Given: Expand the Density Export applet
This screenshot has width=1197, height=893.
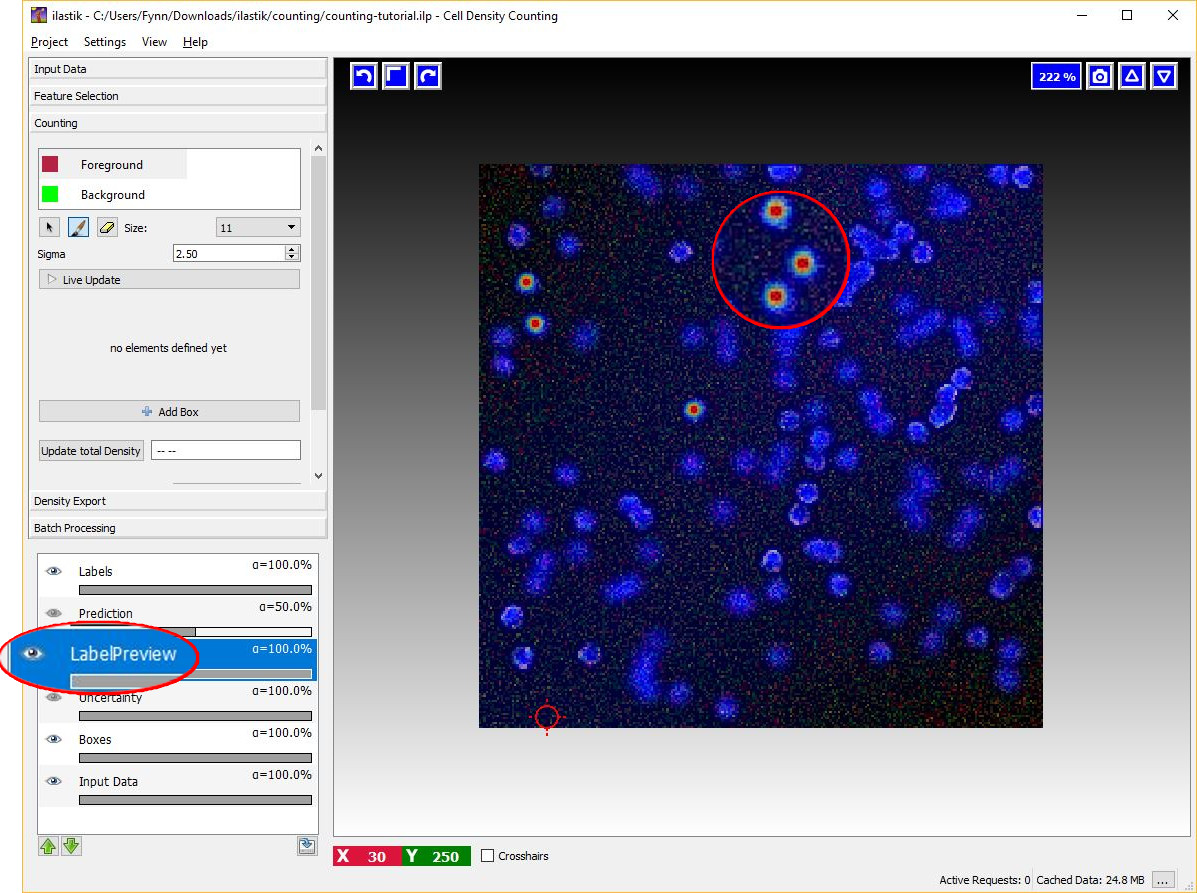Looking at the screenshot, I should (177, 501).
